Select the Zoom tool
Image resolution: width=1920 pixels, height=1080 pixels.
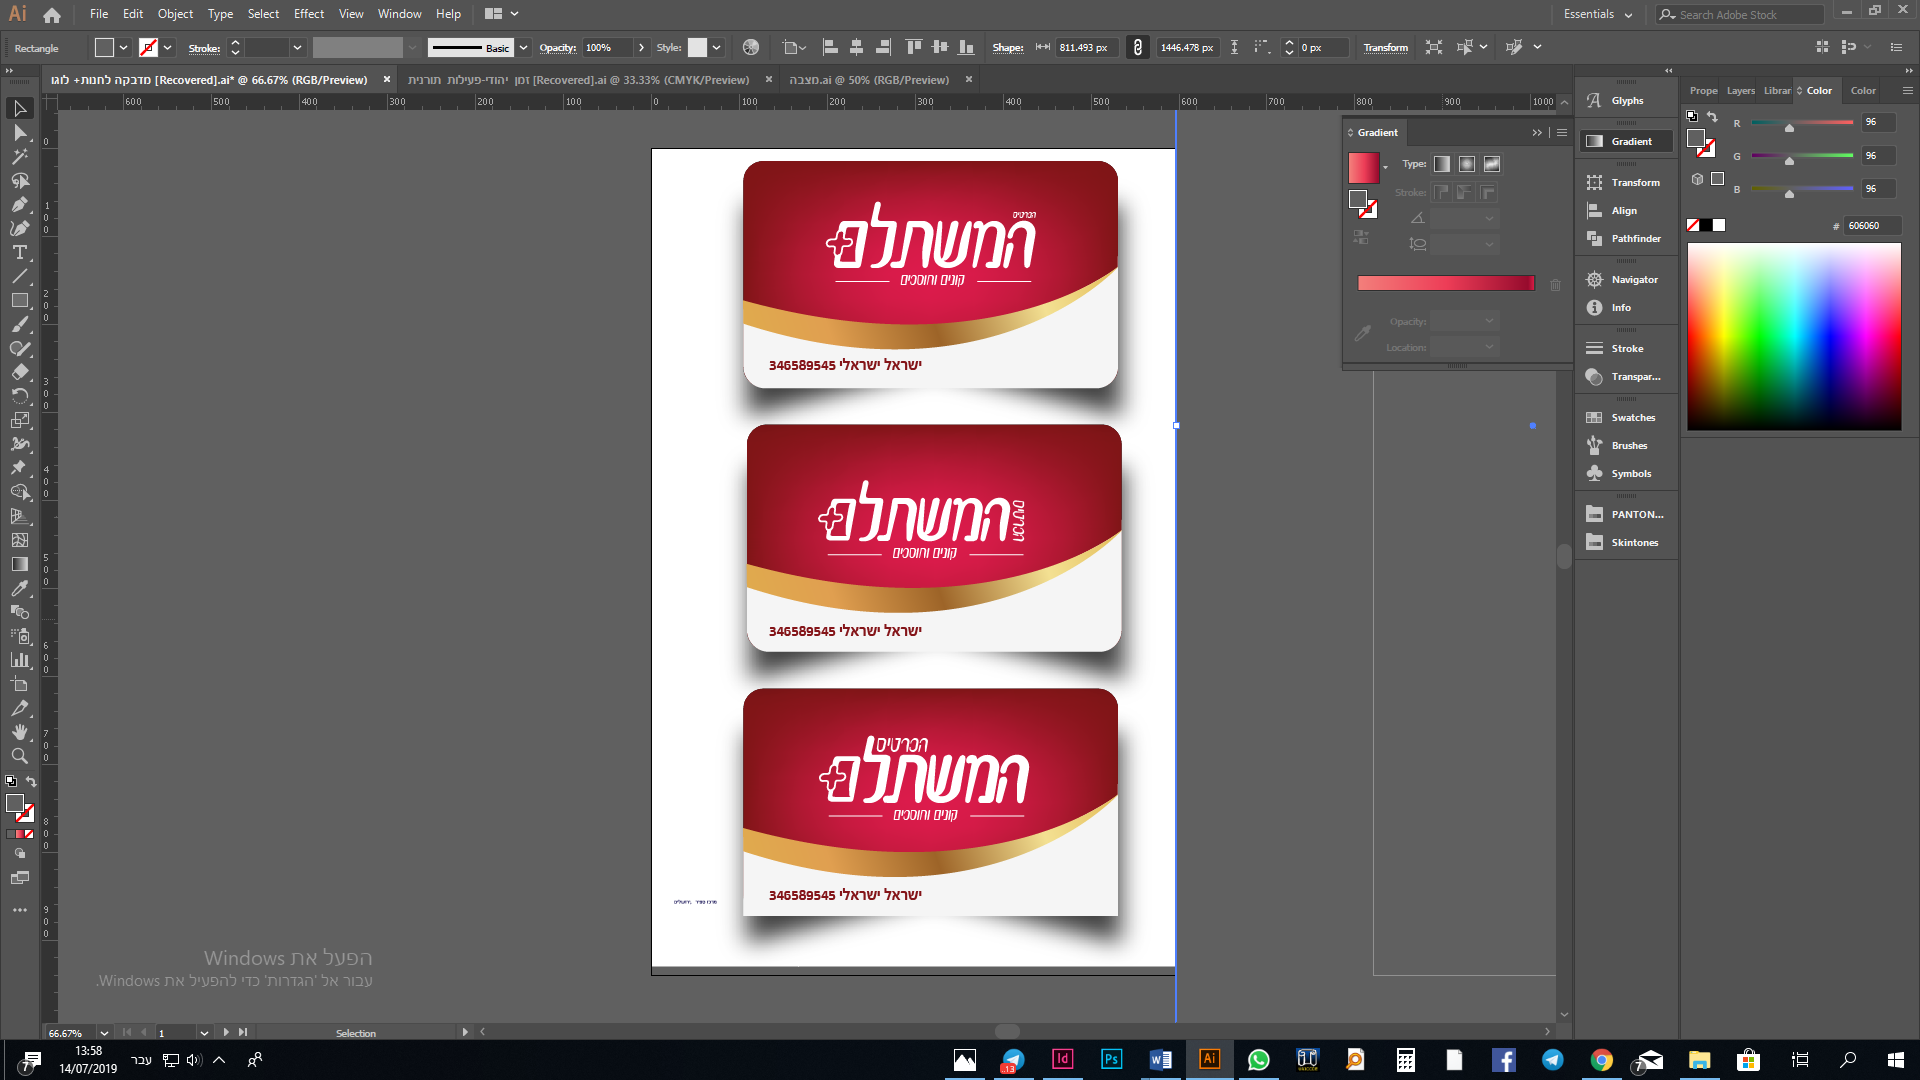[19, 757]
